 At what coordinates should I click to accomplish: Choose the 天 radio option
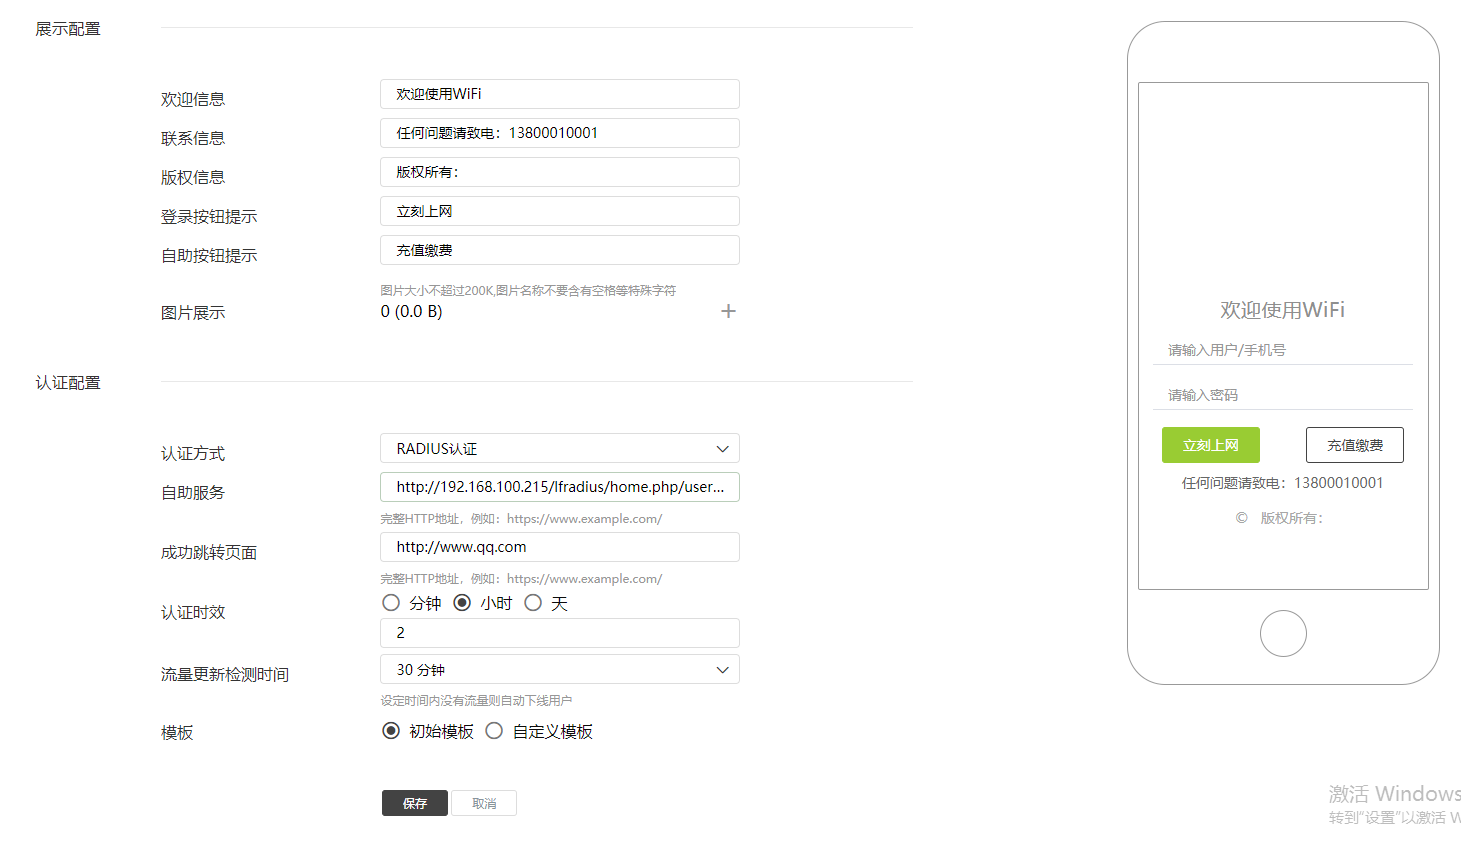coord(533,603)
